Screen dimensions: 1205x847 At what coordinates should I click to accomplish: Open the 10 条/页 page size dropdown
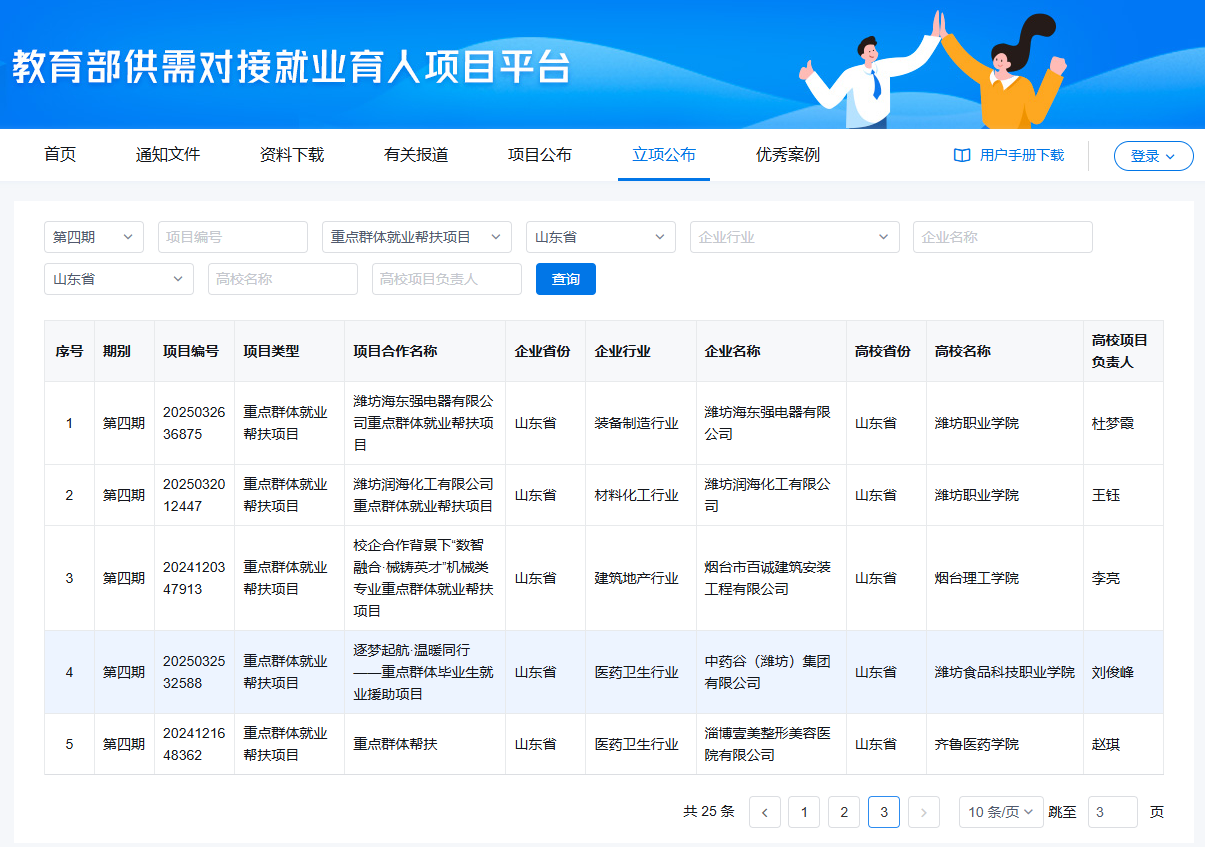point(1001,812)
